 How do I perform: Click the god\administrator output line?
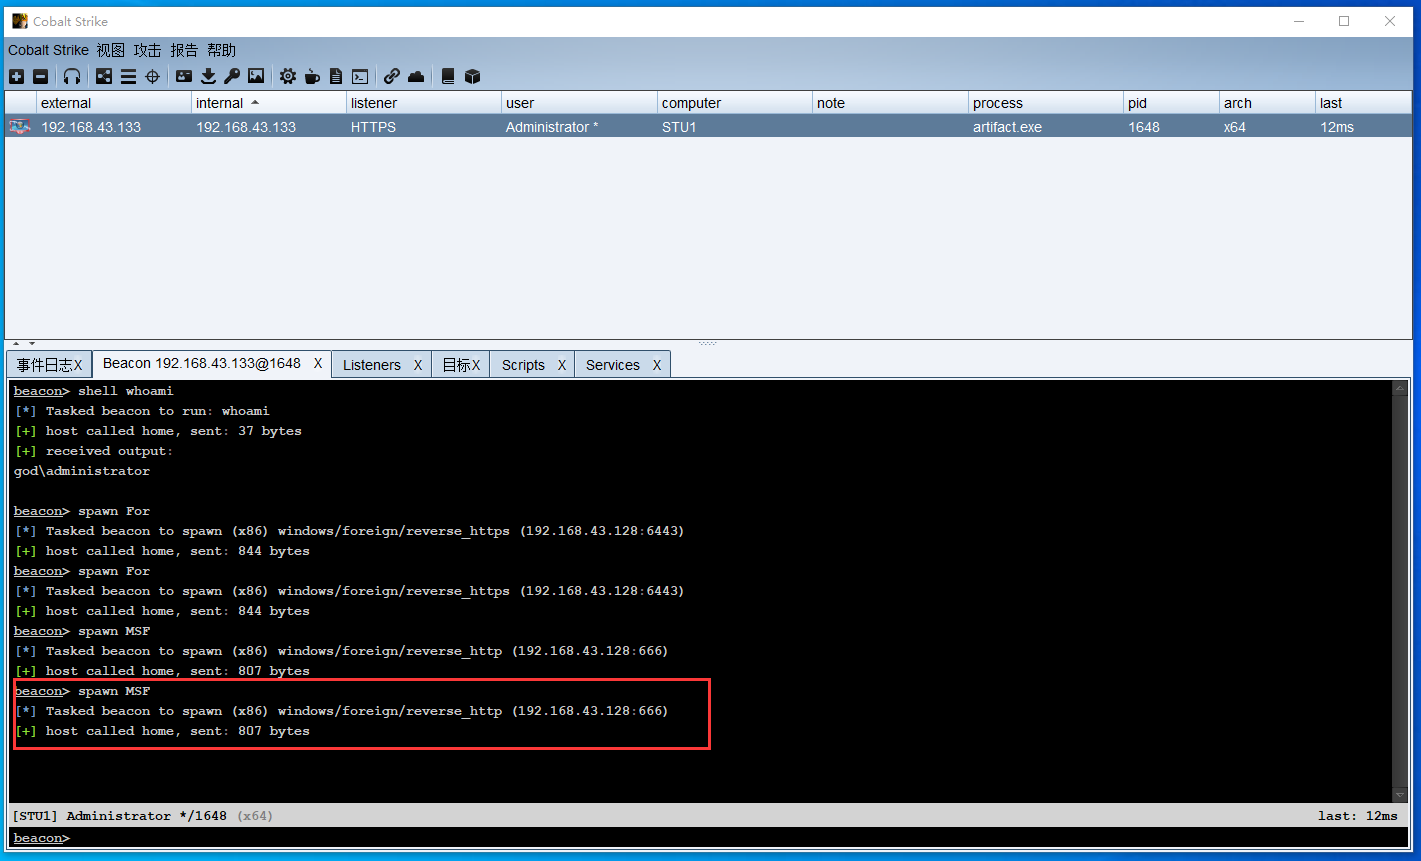82,471
